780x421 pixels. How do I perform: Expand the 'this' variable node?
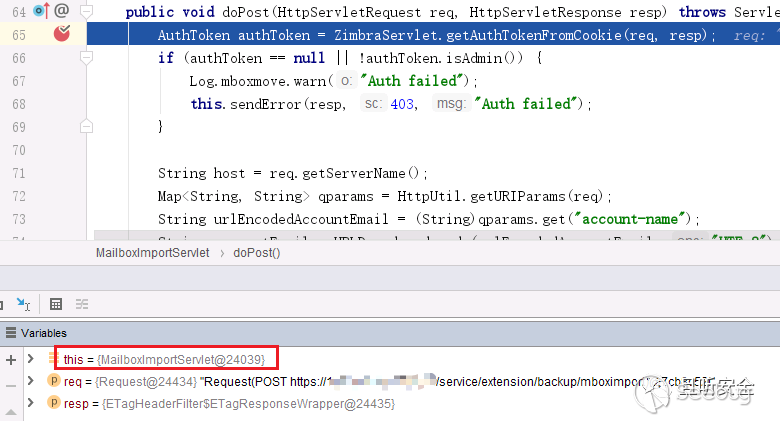tap(31, 359)
